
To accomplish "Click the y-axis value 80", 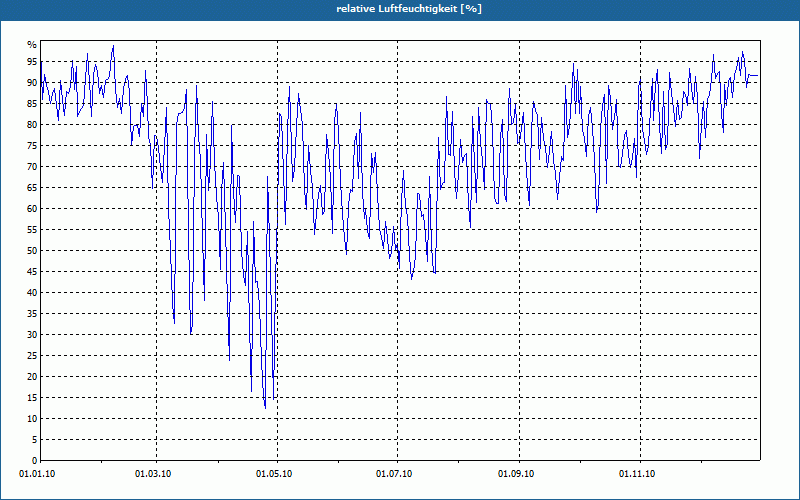I will coord(32,124).
